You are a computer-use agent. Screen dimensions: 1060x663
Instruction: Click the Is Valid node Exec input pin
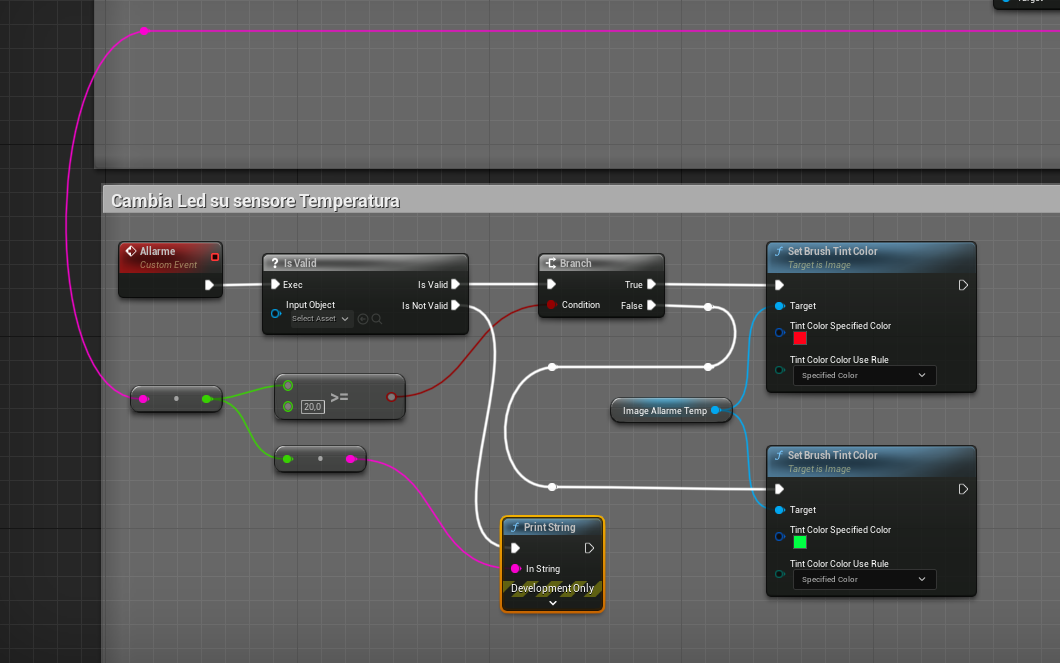[275, 285]
